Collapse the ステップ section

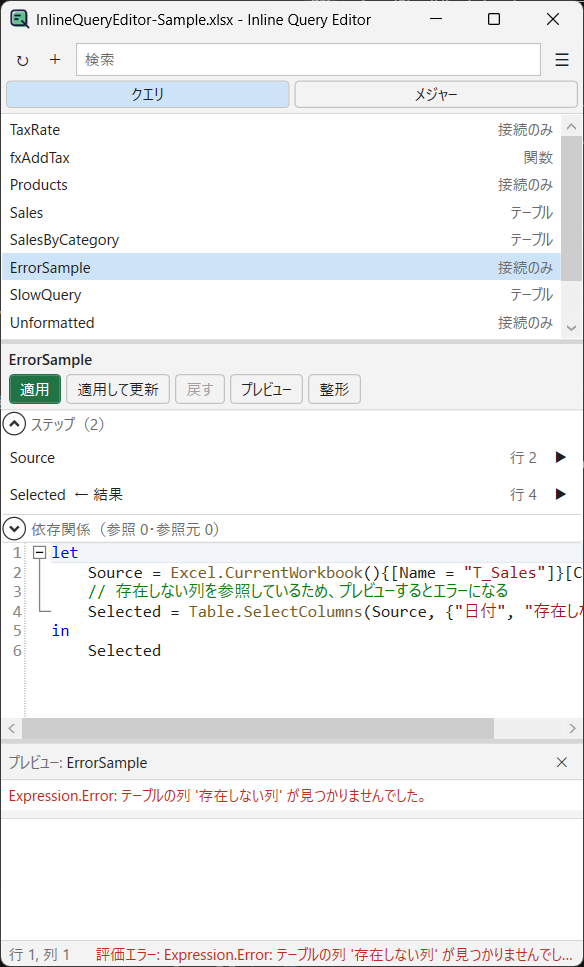pyautogui.click(x=15, y=424)
